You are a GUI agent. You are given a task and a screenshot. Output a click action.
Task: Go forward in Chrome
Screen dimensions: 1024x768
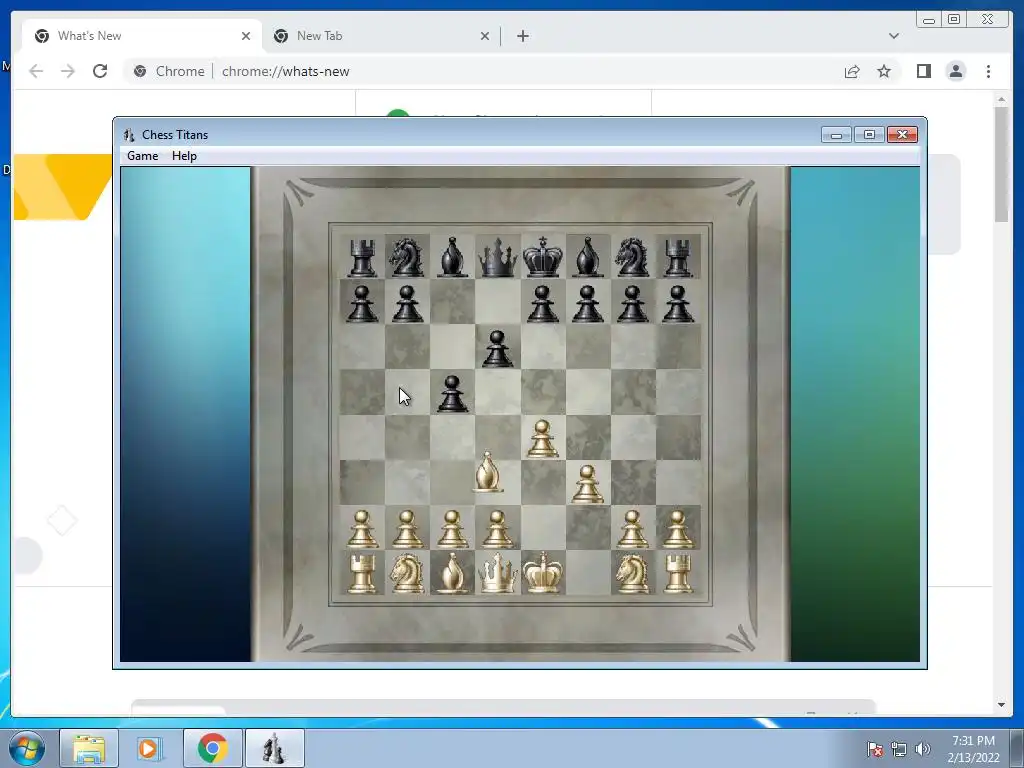coord(68,71)
